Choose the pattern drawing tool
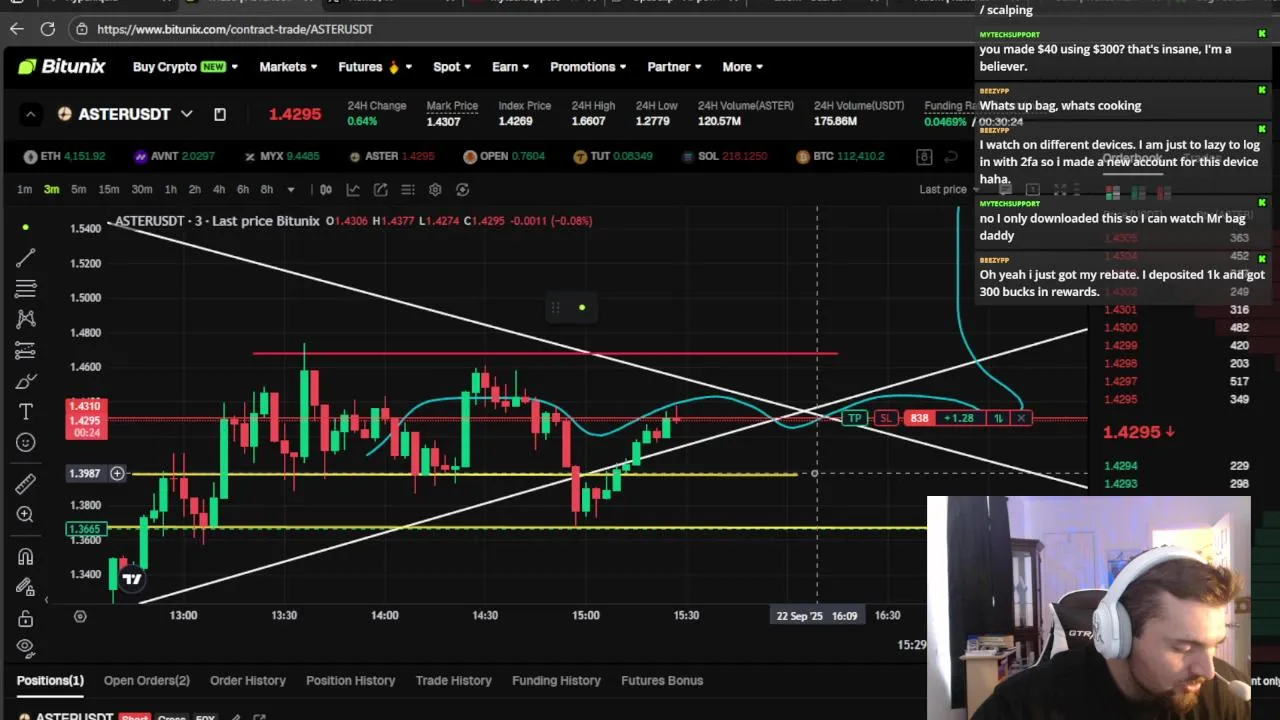The height and width of the screenshot is (720, 1280). [x=26, y=319]
